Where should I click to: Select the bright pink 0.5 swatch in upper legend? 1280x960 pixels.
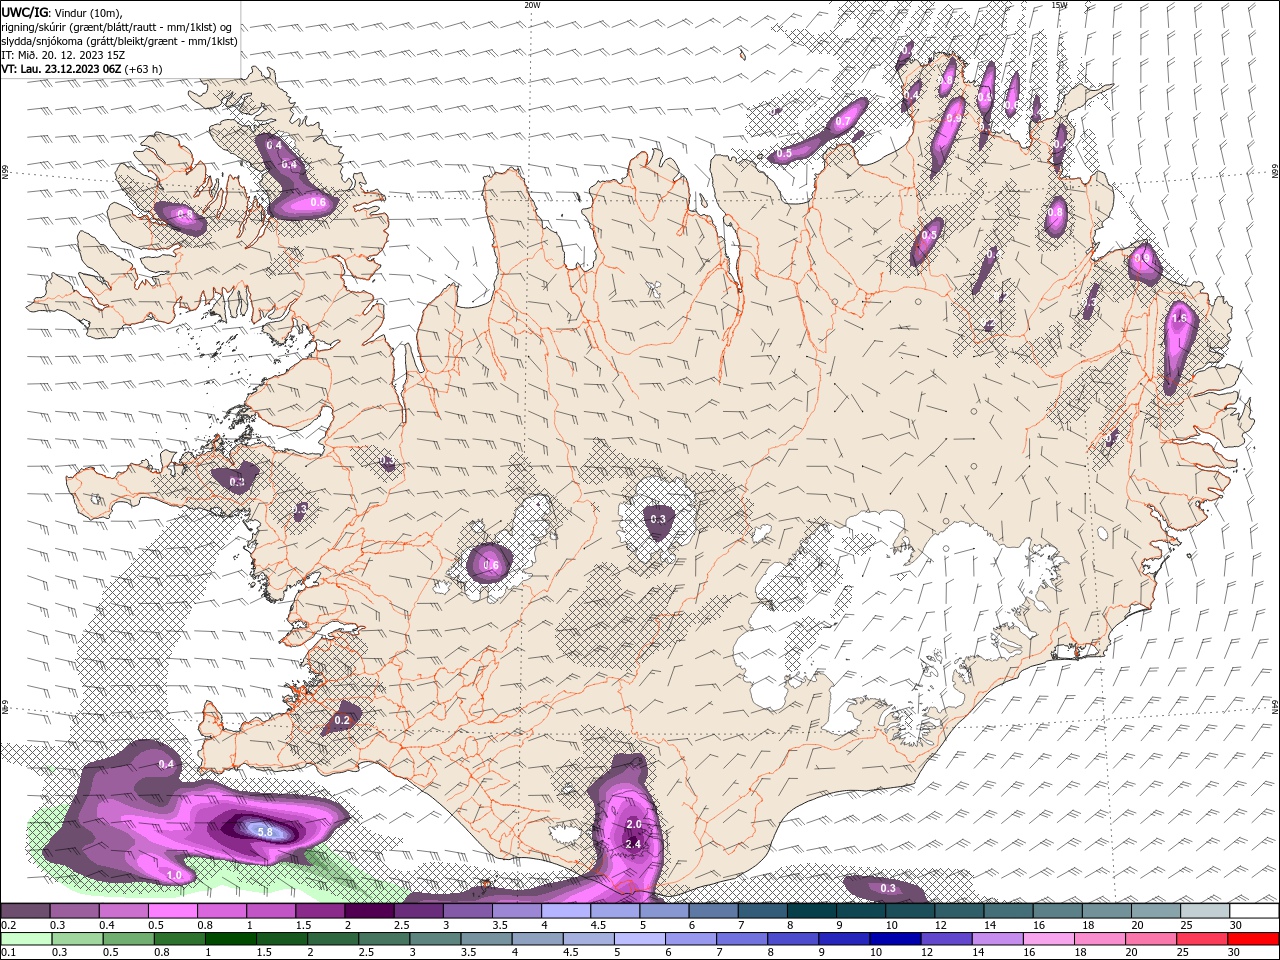pyautogui.click(x=172, y=911)
